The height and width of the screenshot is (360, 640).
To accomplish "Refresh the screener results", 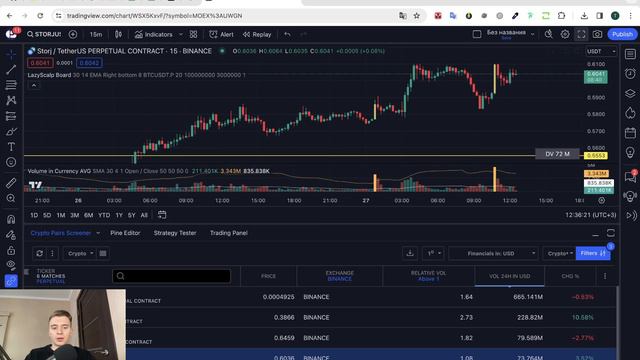I will (x=40, y=253).
